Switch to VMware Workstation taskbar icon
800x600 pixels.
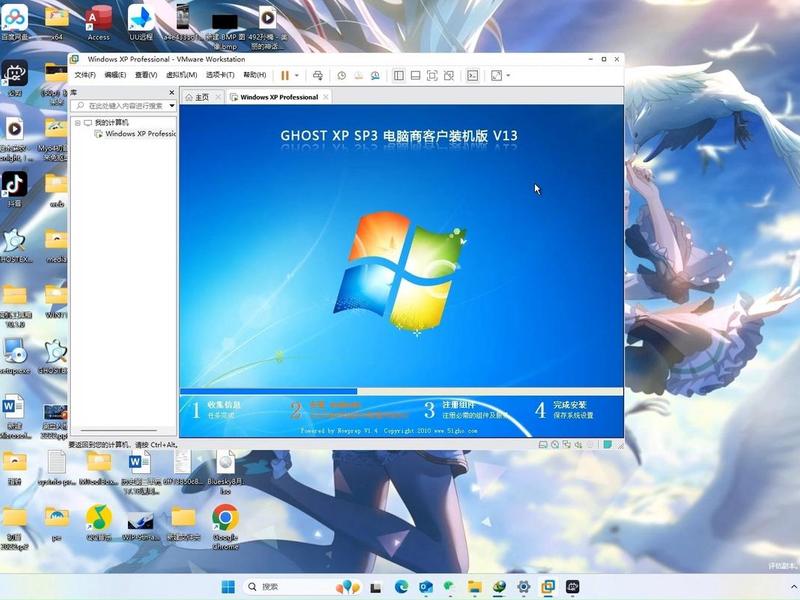[548, 587]
